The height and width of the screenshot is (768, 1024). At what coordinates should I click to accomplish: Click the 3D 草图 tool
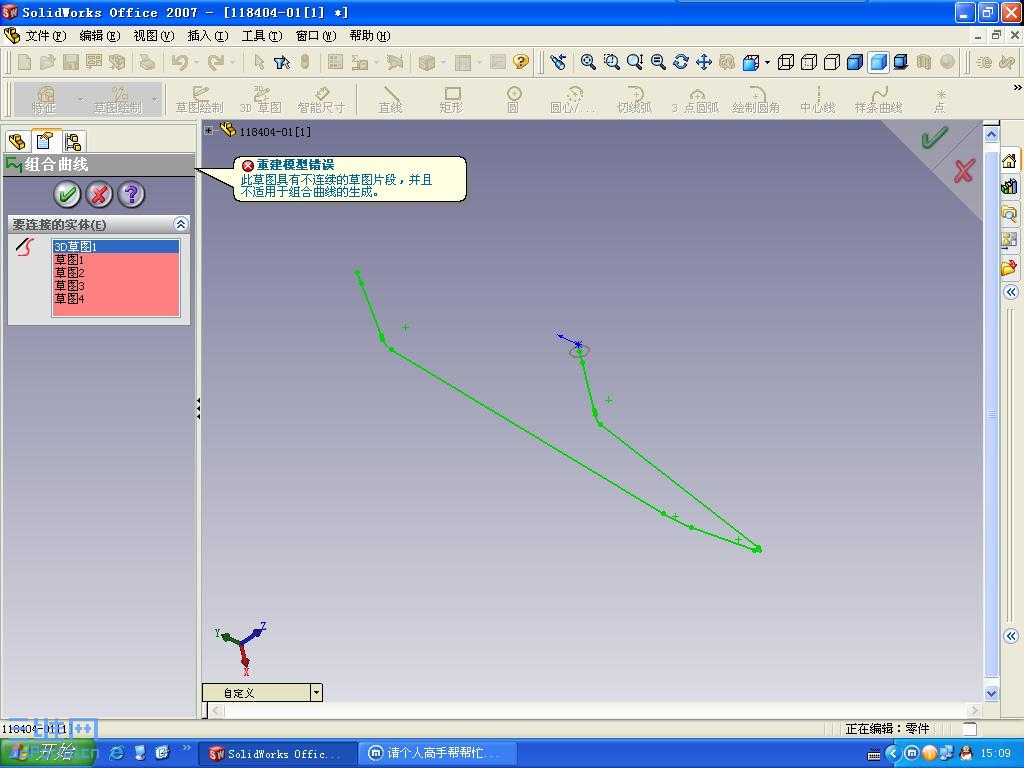pyautogui.click(x=261, y=99)
